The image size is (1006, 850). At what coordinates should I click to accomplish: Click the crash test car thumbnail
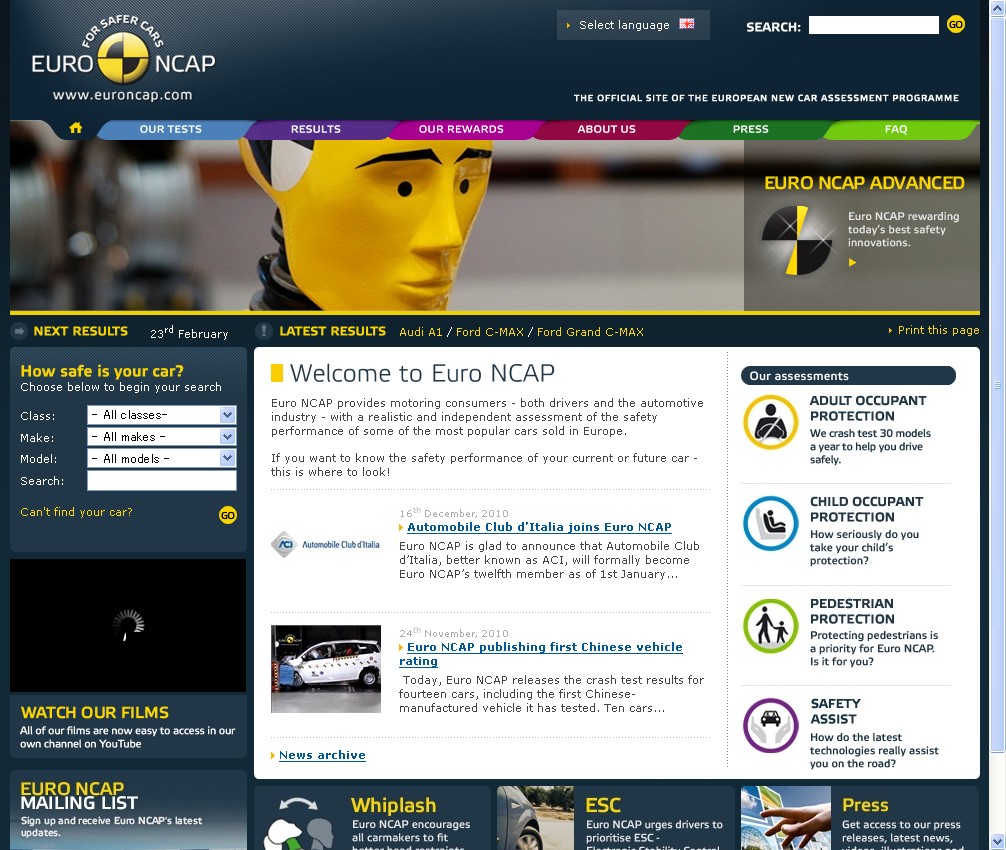coord(326,669)
